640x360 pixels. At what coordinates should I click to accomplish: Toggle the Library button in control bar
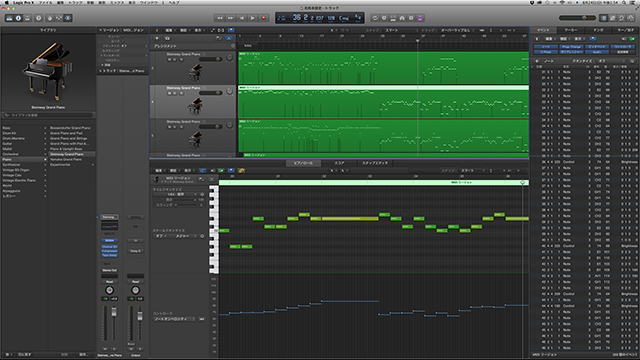(x=9, y=18)
